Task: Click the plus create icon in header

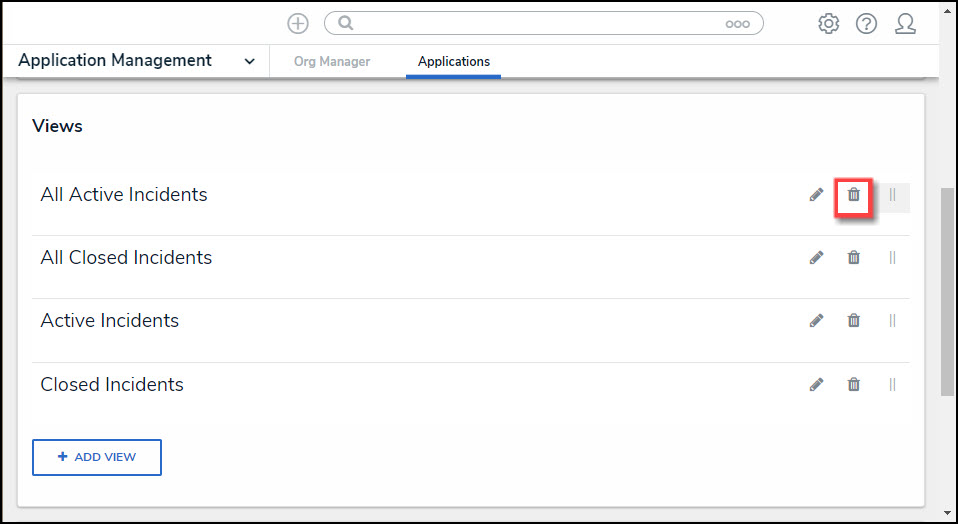Action: click(298, 24)
